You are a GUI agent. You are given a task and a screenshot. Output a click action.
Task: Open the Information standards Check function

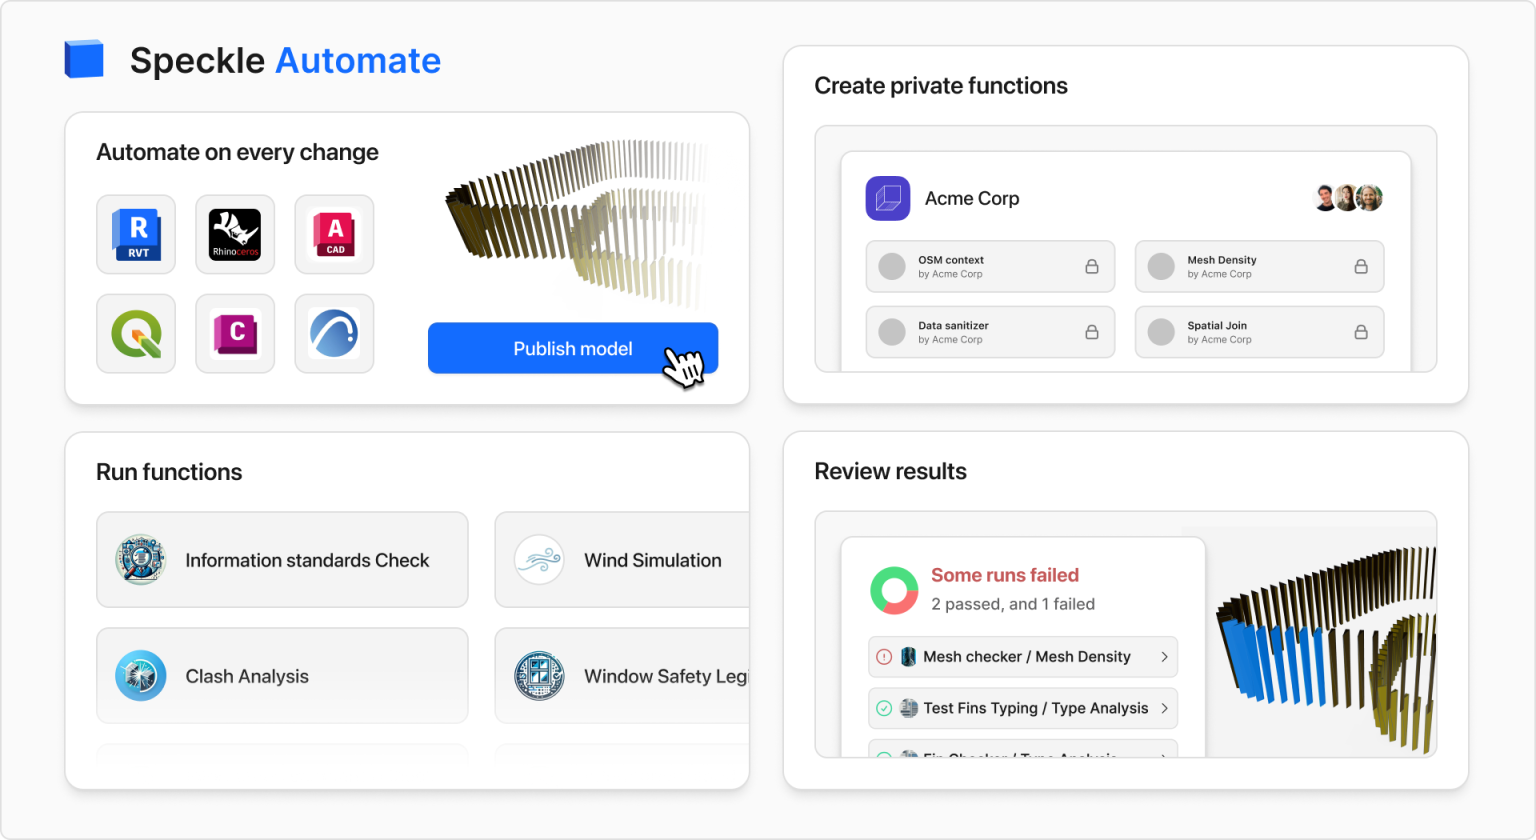pyautogui.click(x=282, y=560)
